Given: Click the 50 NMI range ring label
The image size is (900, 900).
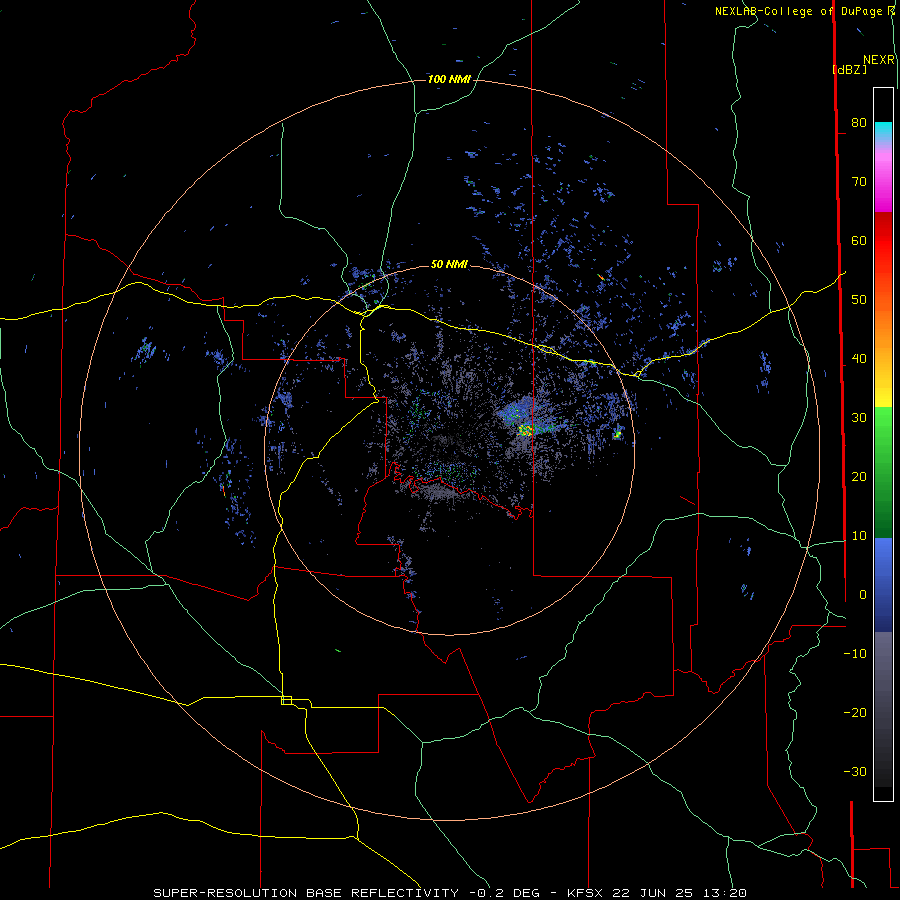Looking at the screenshot, I should (449, 264).
